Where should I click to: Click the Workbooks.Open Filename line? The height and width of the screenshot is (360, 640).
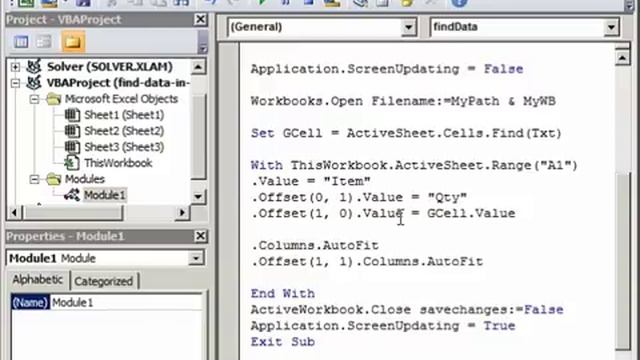click(x=403, y=101)
